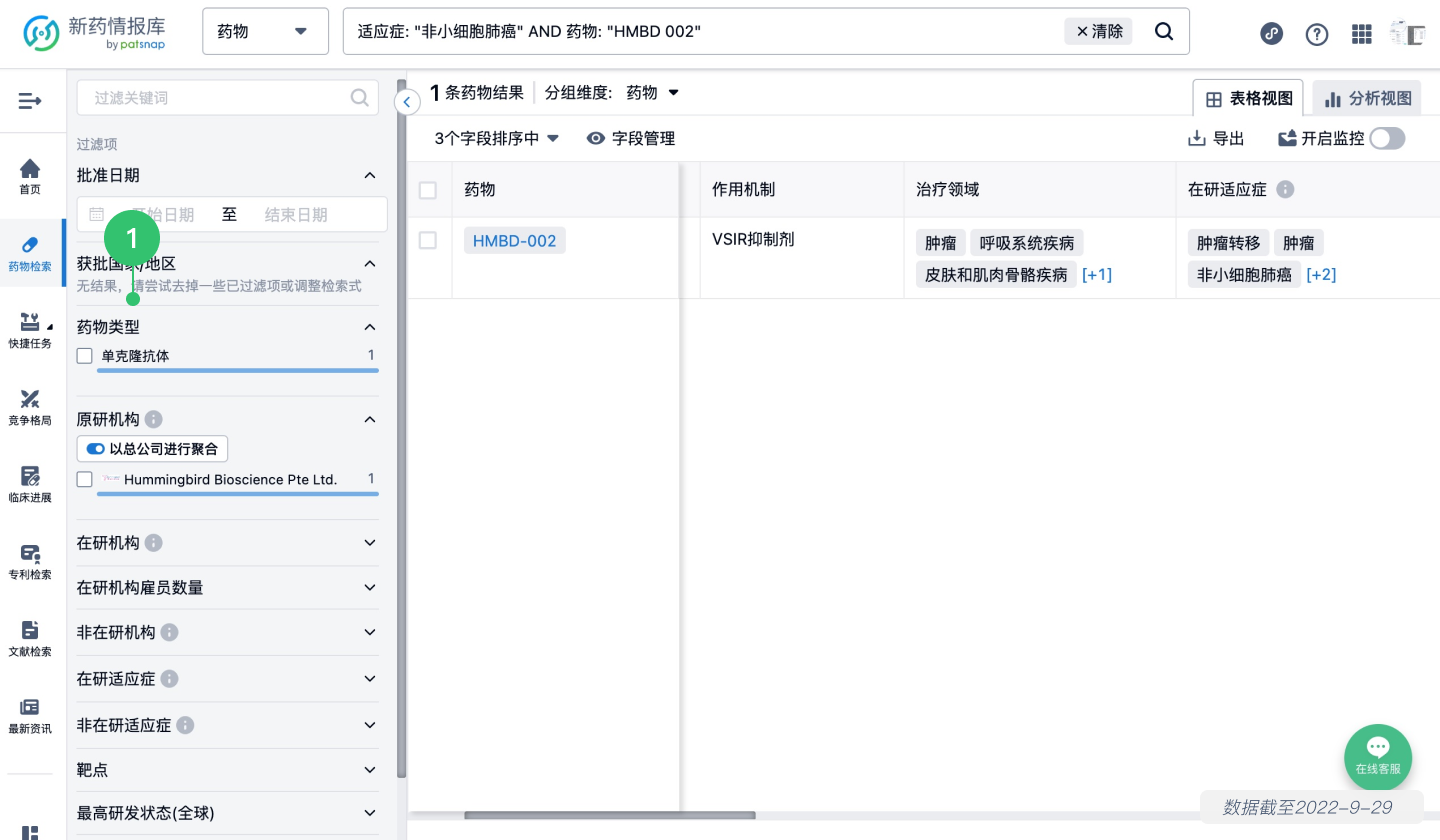Open the 药物 search type dropdown

click(x=265, y=32)
